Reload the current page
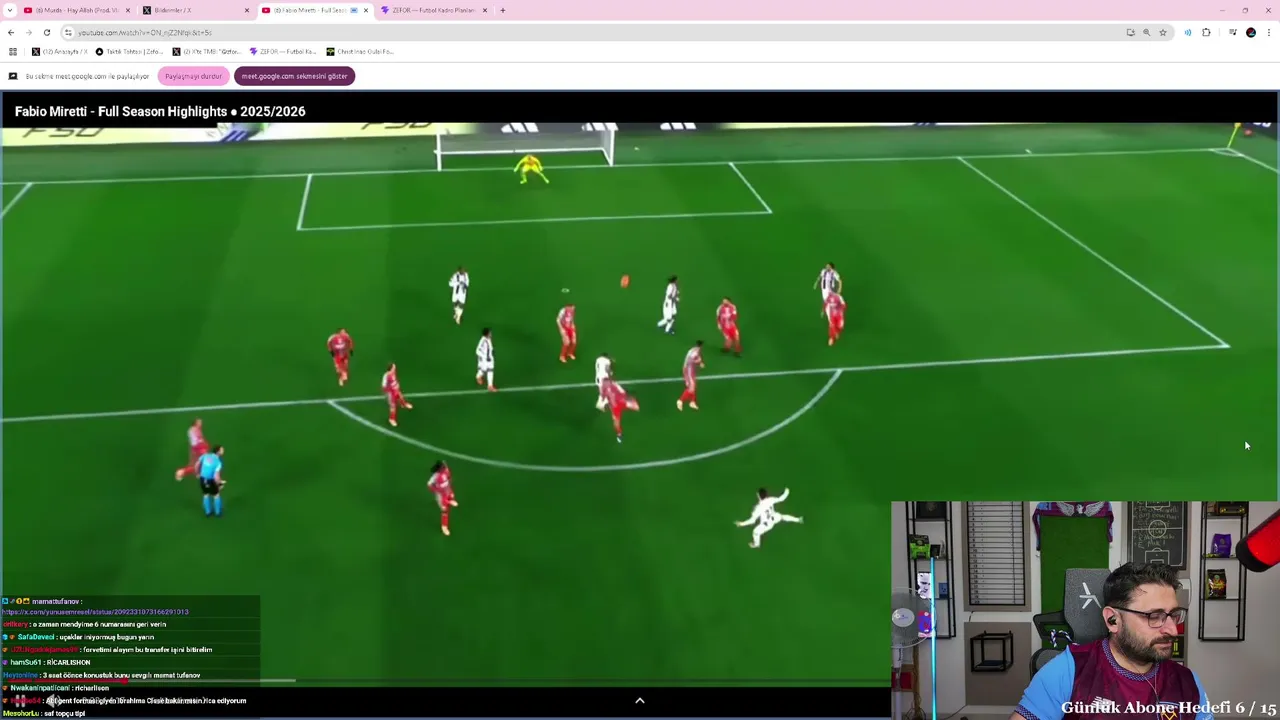This screenshot has height=720, width=1280. click(46, 32)
